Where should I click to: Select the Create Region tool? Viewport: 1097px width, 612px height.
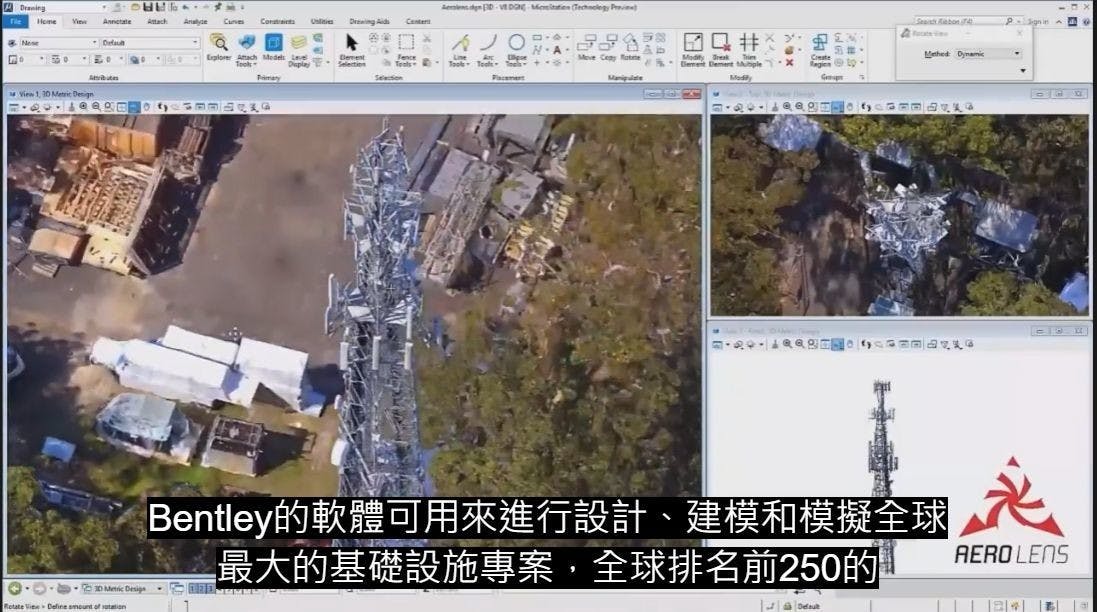820,50
